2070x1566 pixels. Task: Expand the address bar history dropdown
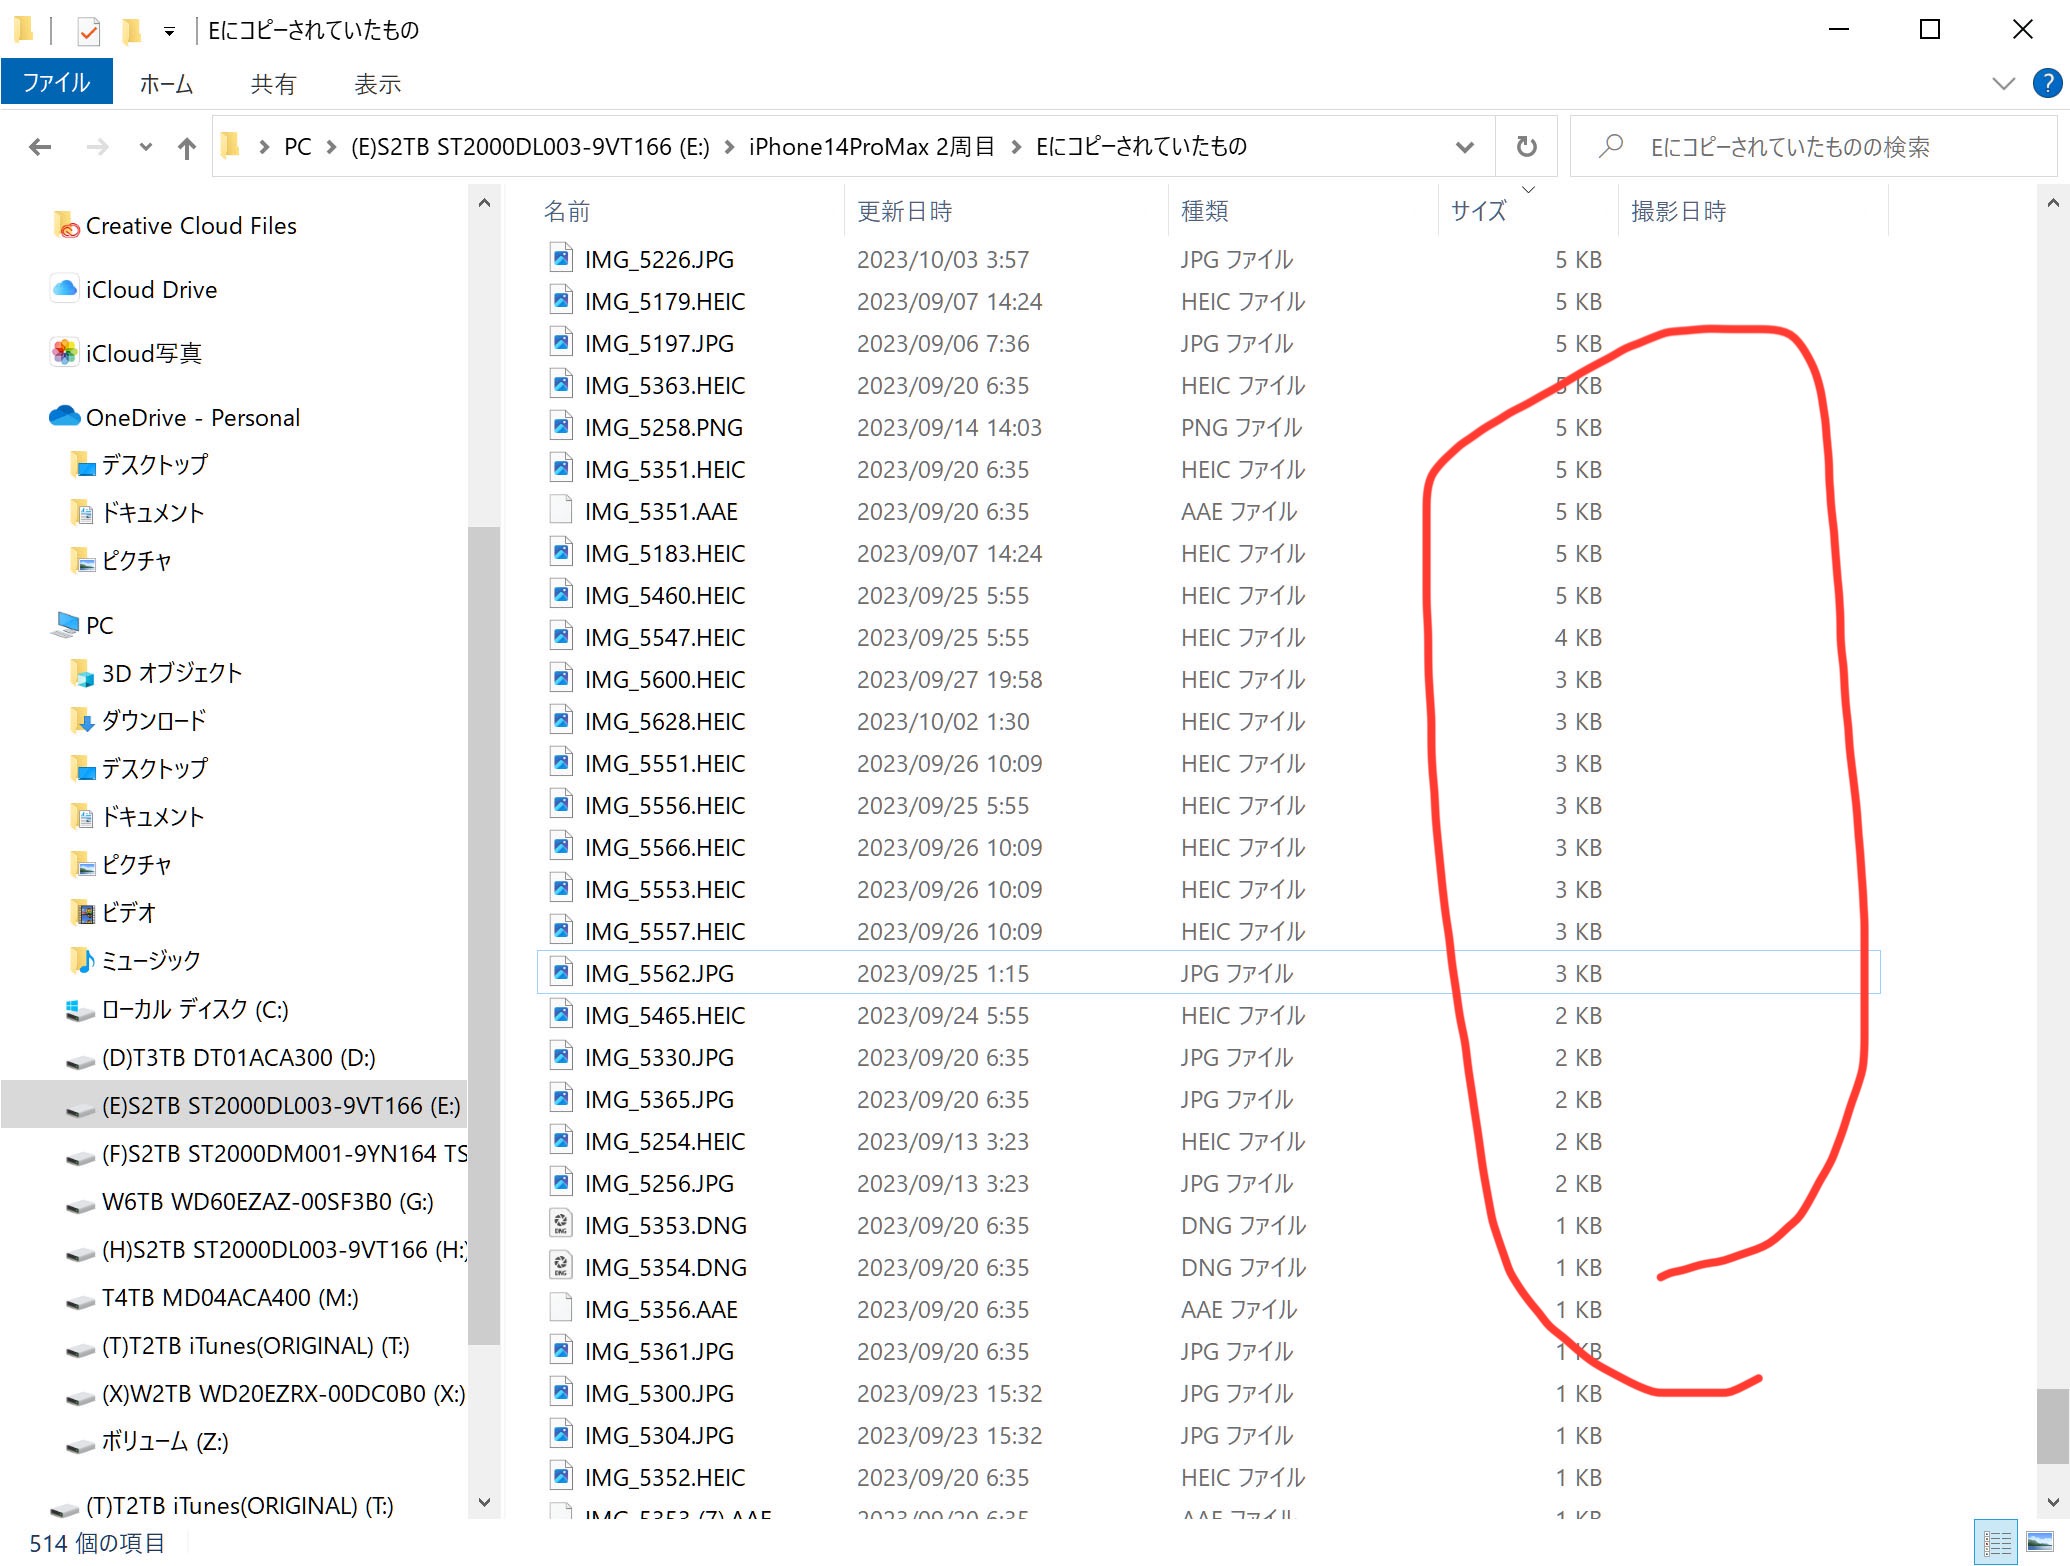1464,148
